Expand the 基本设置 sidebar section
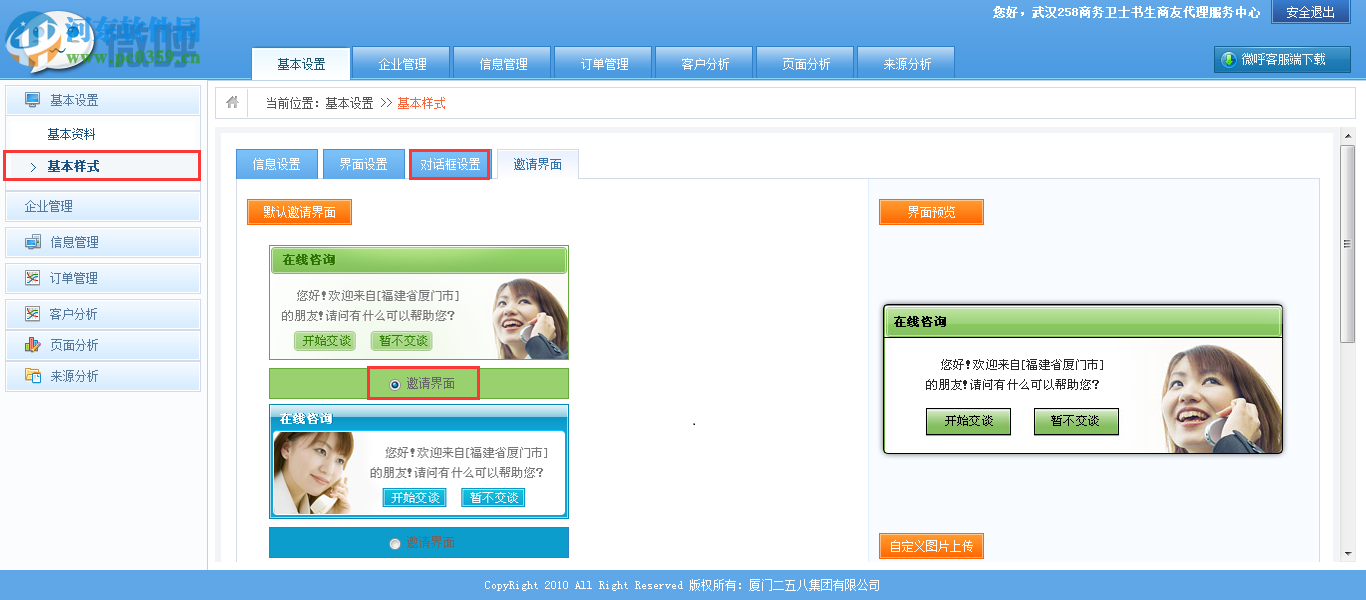This screenshot has height=600, width=1366. tap(103, 100)
